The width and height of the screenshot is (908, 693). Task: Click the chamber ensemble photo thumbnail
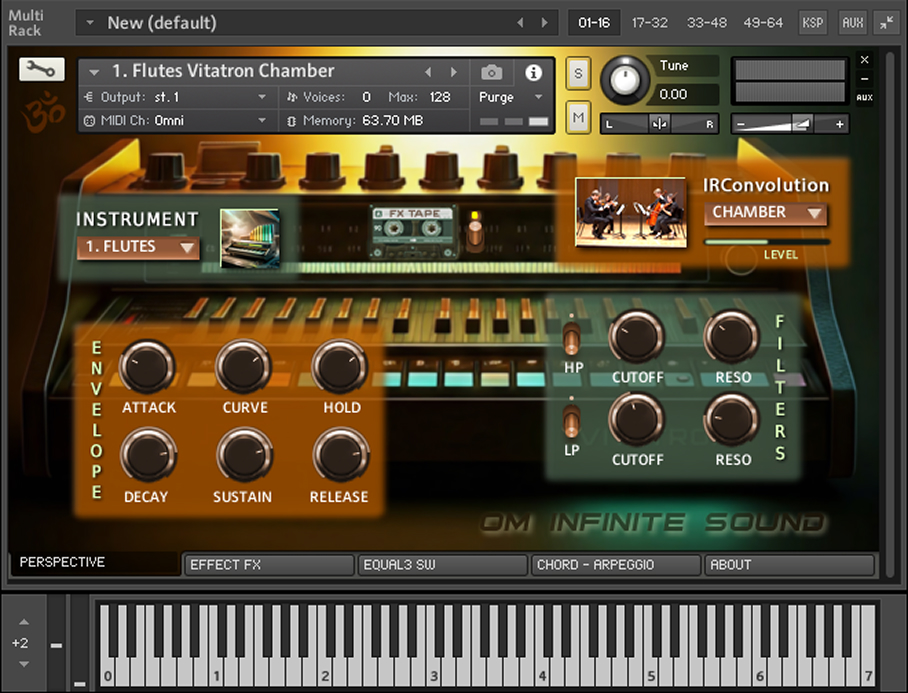[630, 212]
